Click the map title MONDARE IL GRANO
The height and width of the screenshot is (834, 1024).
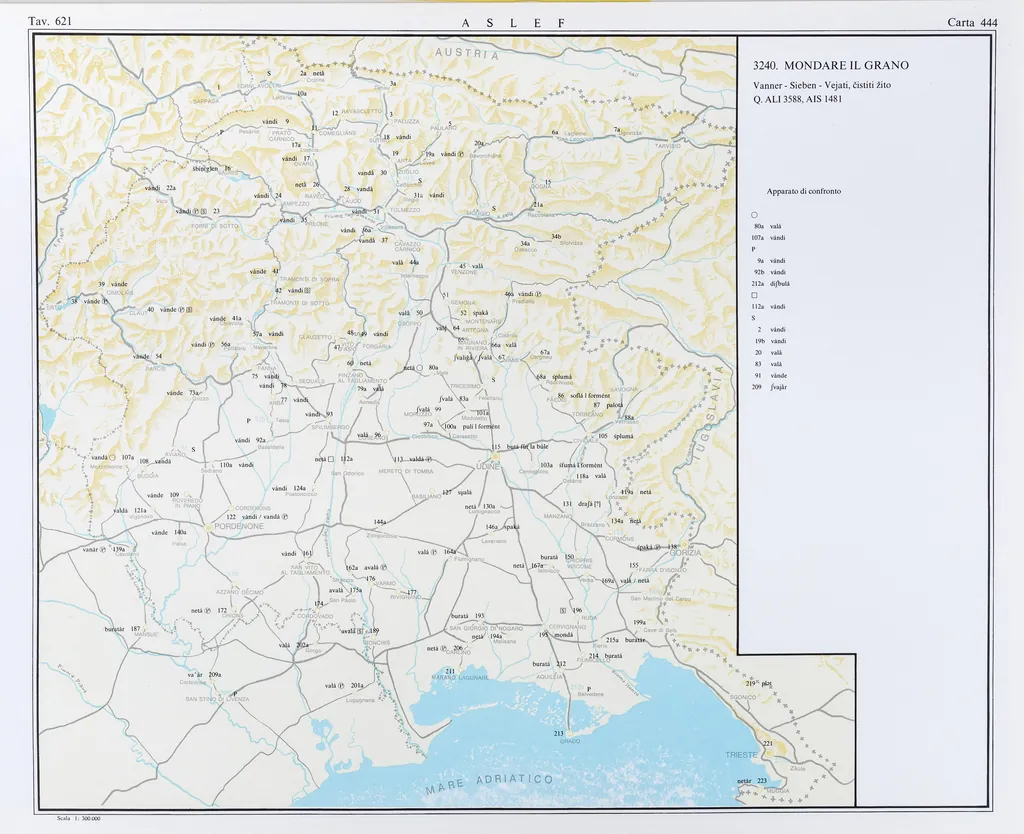pyautogui.click(x=831, y=65)
